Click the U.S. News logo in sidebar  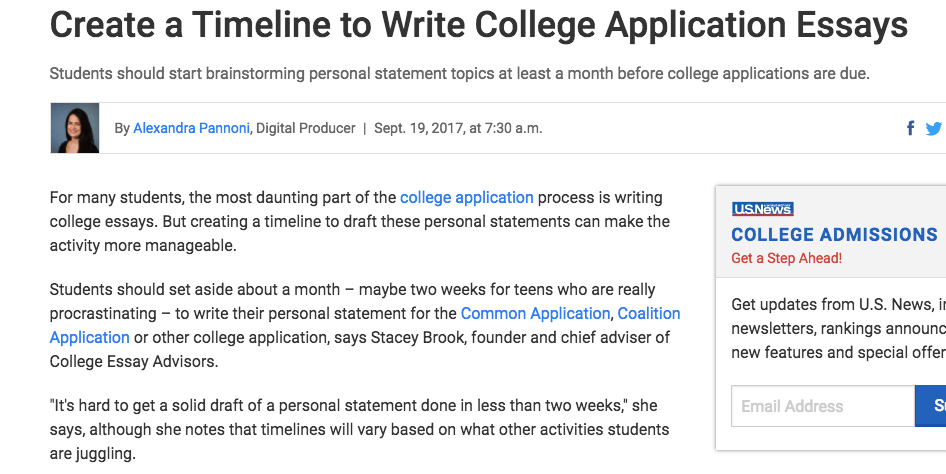pos(763,209)
